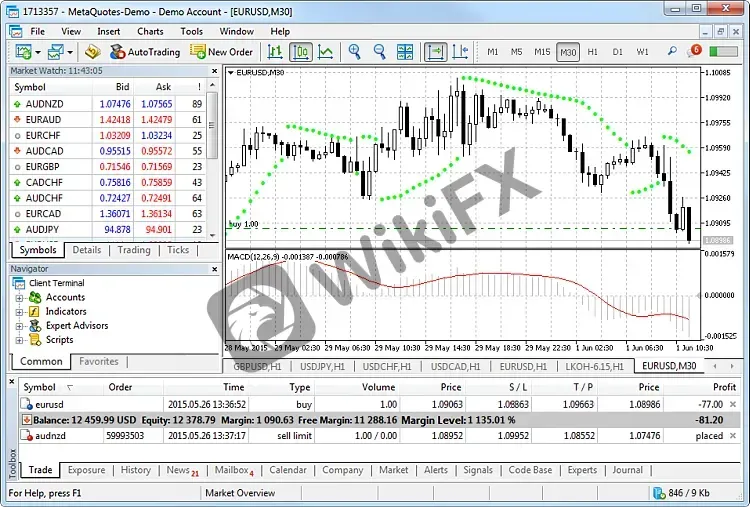Zoom out of the chart
This screenshot has width=750, height=507.
tap(379, 52)
